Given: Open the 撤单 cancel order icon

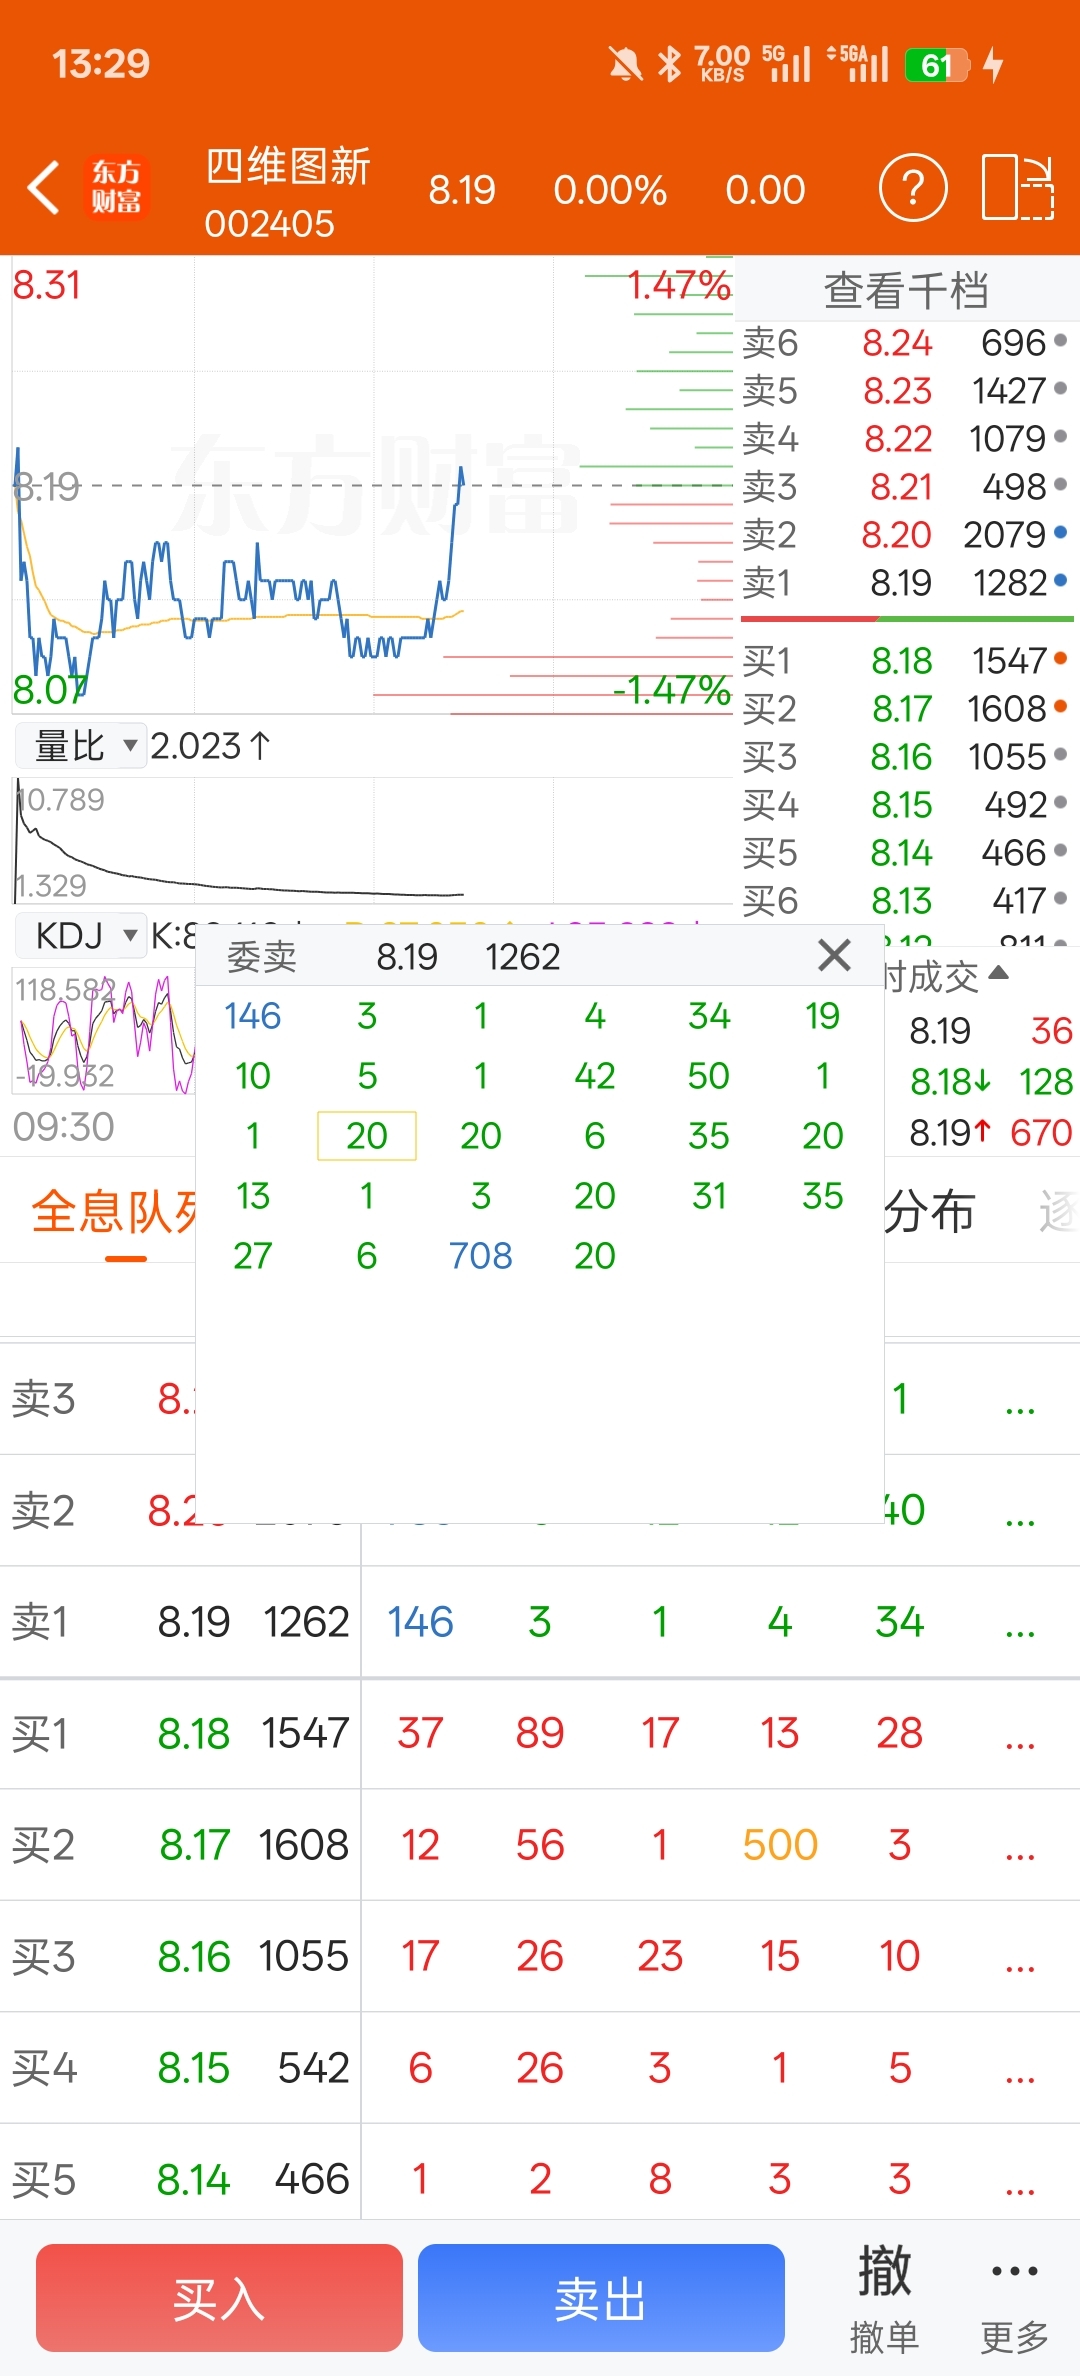Looking at the screenshot, I should [x=884, y=2298].
